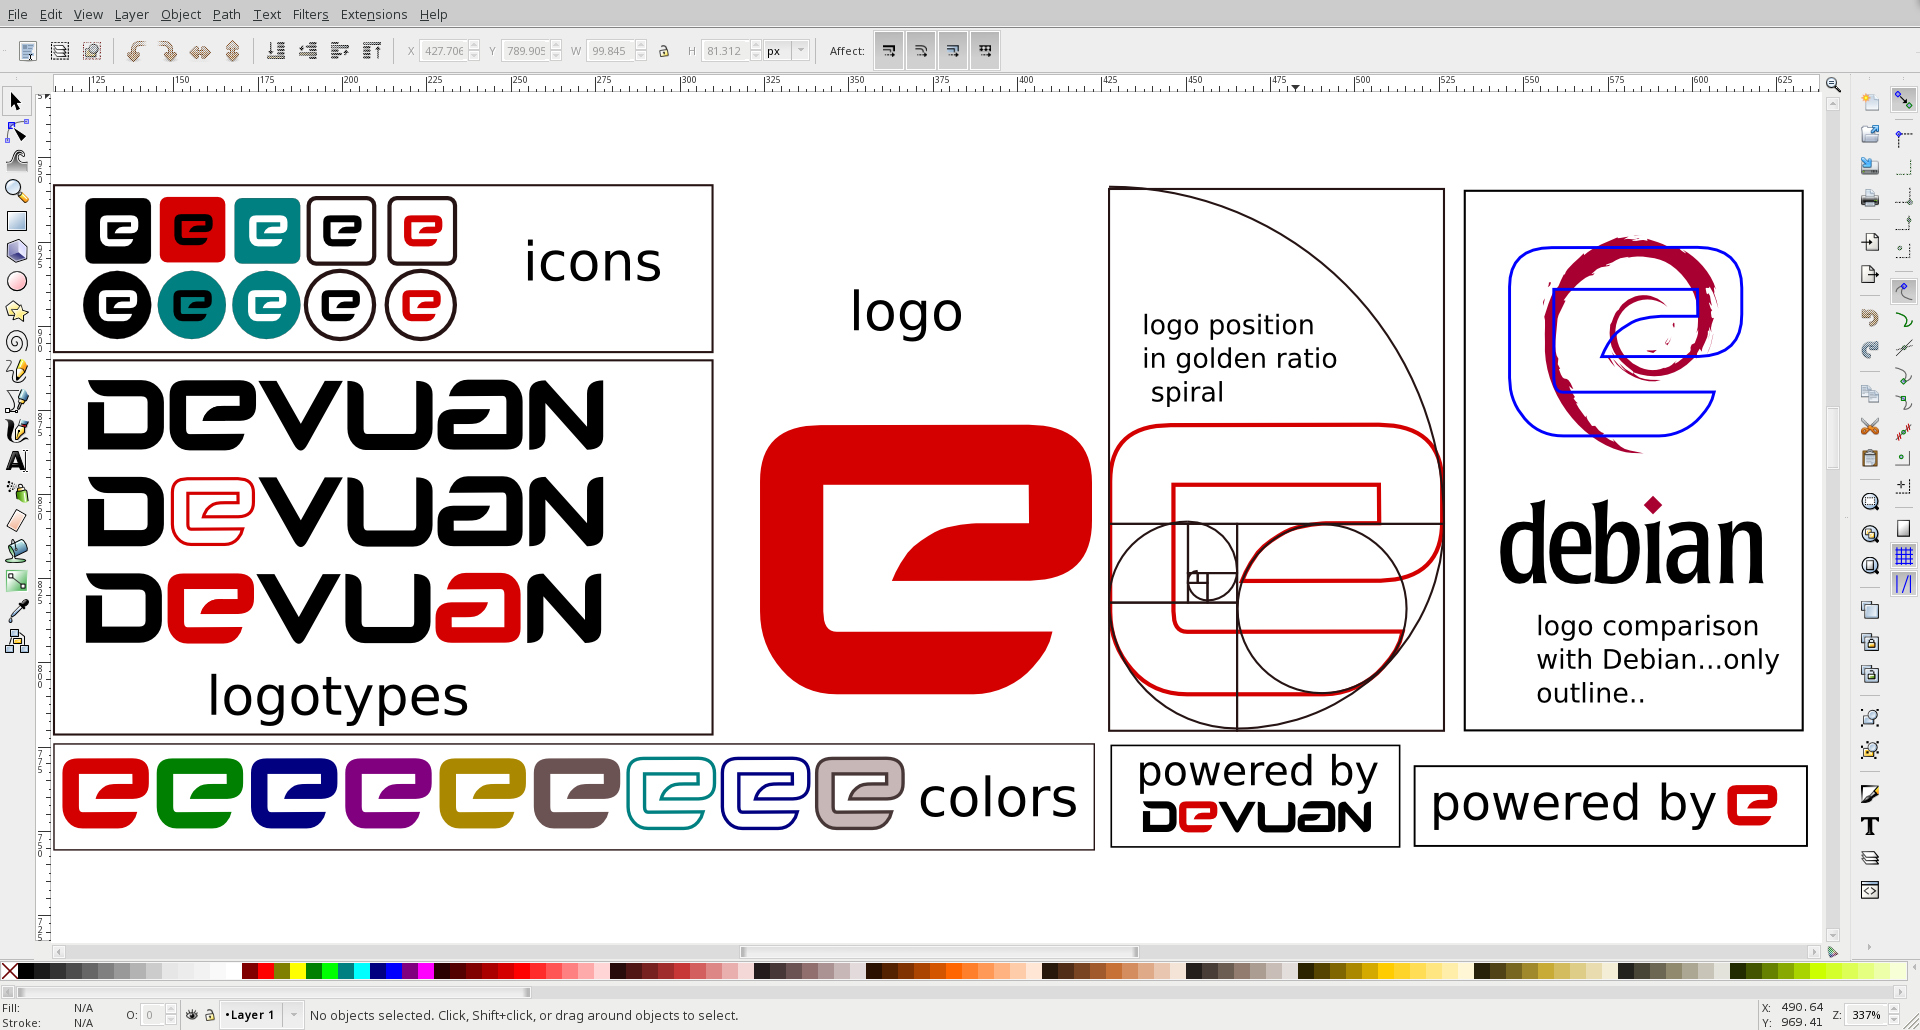Toggle move patterns affect button

coord(985,51)
